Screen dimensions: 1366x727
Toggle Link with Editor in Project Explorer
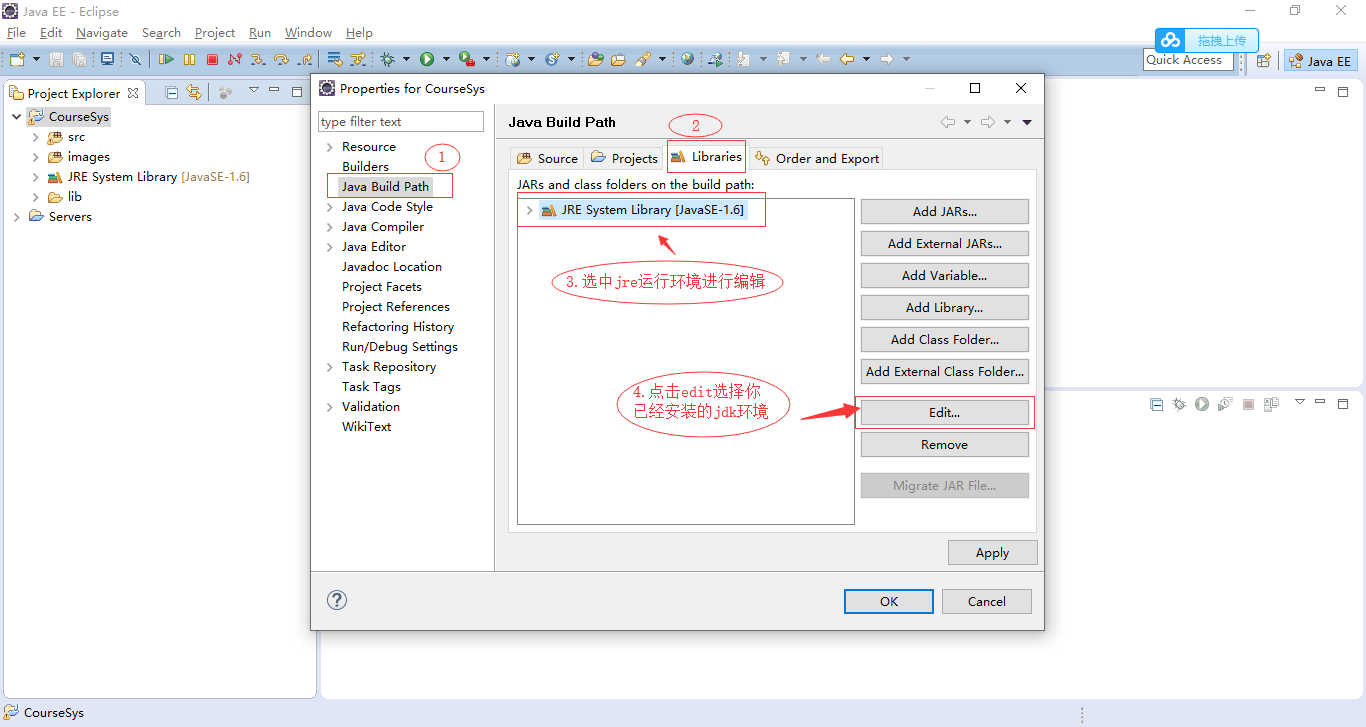pos(194,92)
